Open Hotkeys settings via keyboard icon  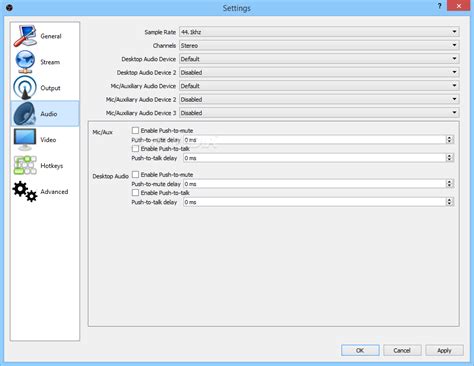point(25,165)
